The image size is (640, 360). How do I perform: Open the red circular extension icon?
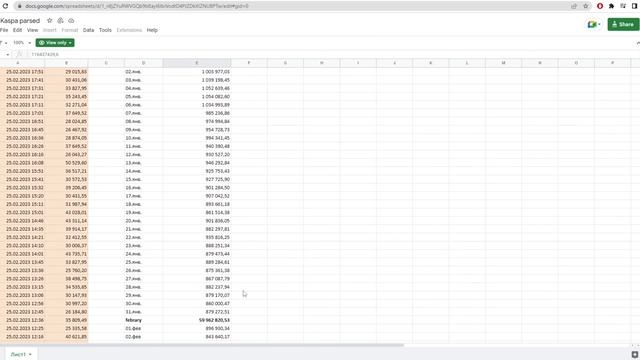click(600, 6)
